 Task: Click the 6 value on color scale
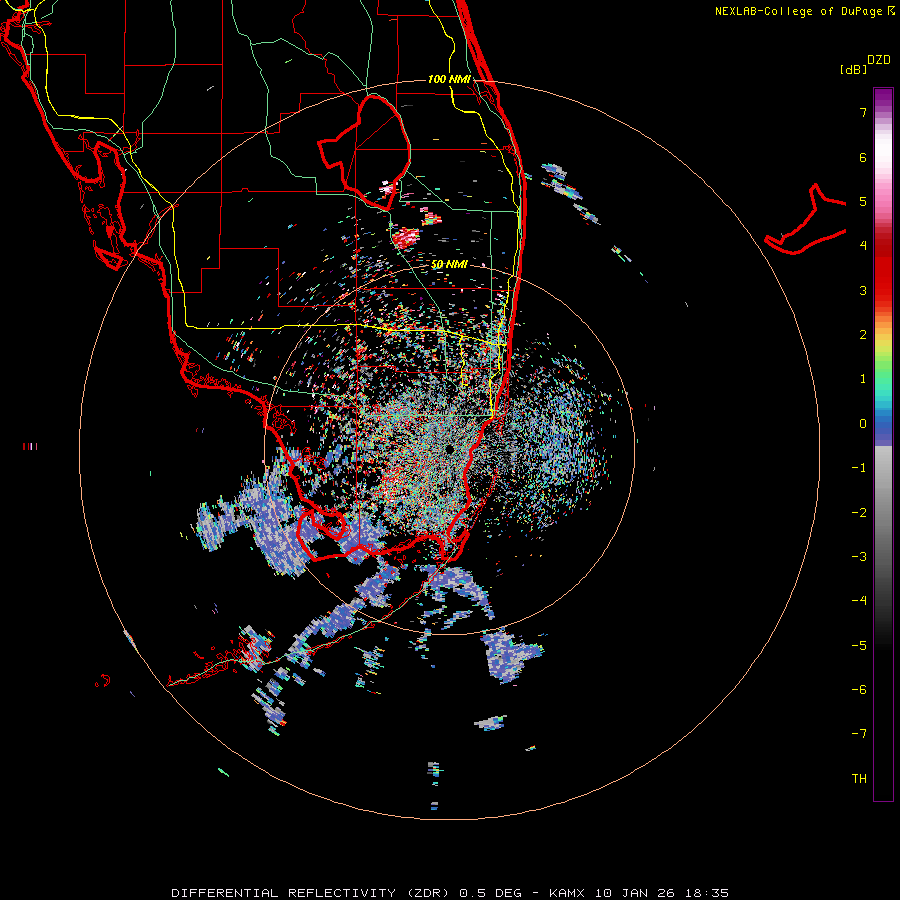pyautogui.click(x=863, y=157)
